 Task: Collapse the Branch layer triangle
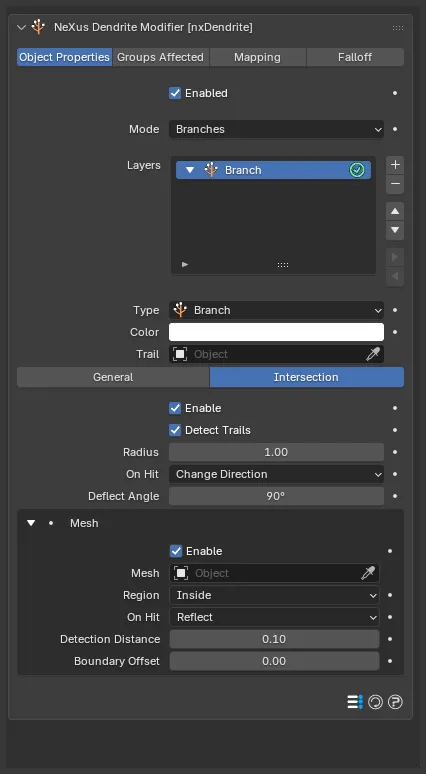[x=190, y=170]
